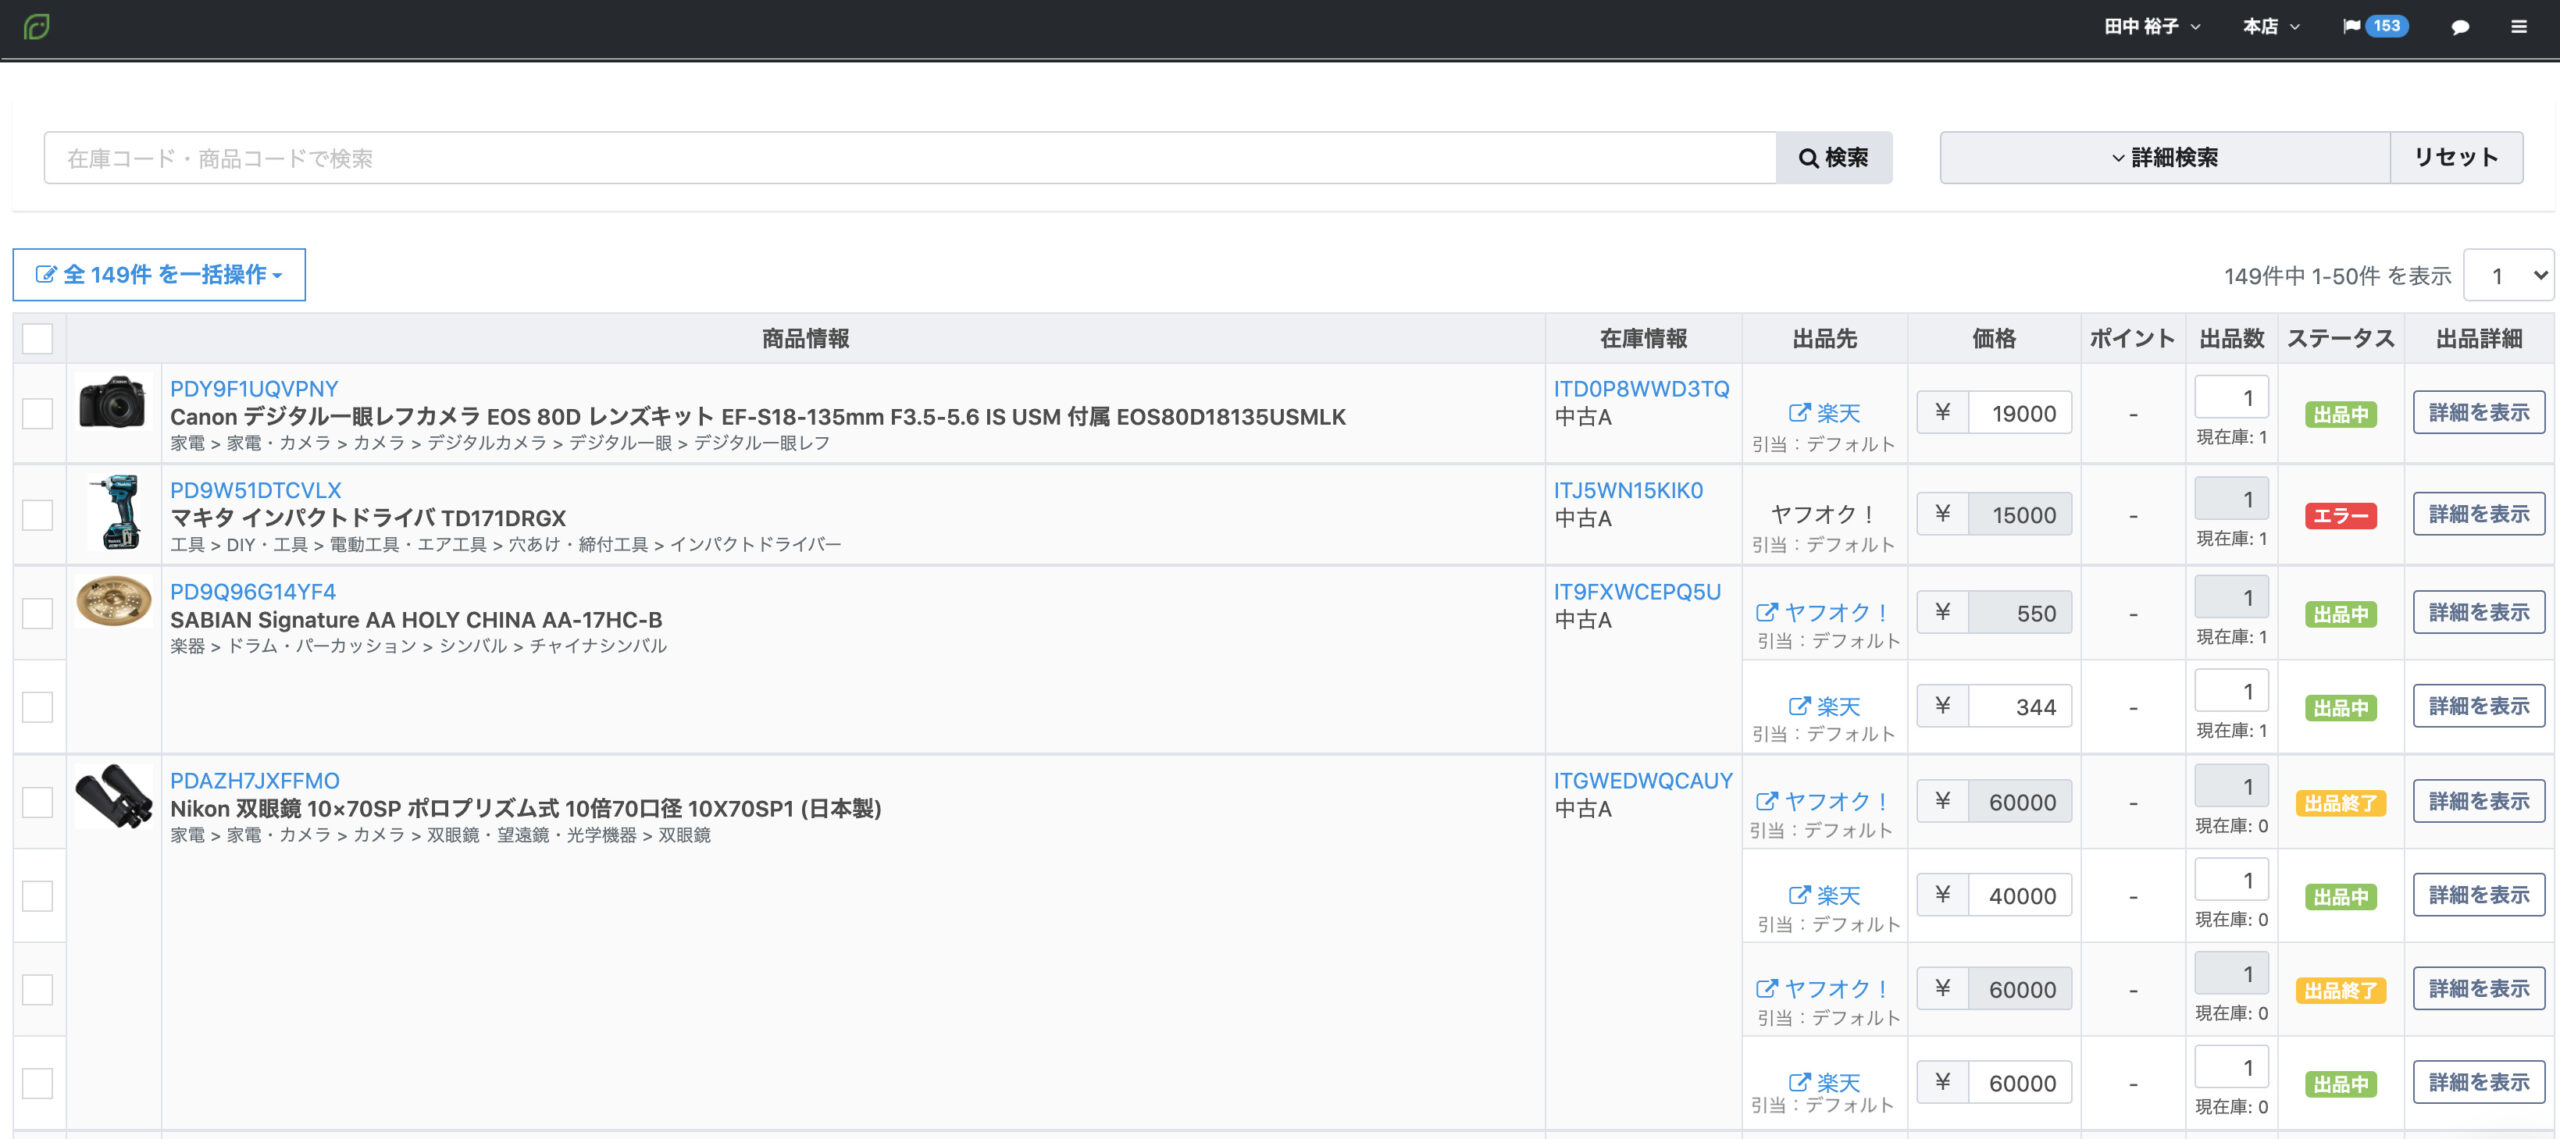Open the chat bubble messages icon

[x=2460, y=27]
